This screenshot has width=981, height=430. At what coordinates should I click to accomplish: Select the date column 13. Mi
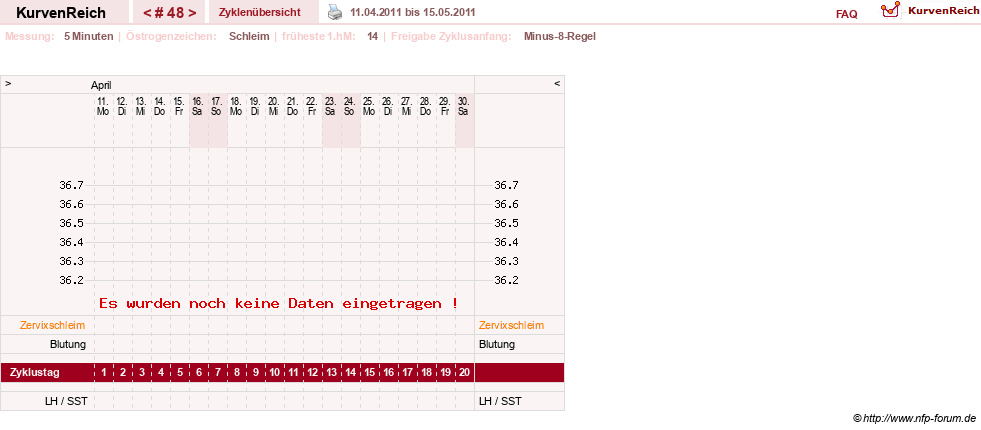pos(141,106)
